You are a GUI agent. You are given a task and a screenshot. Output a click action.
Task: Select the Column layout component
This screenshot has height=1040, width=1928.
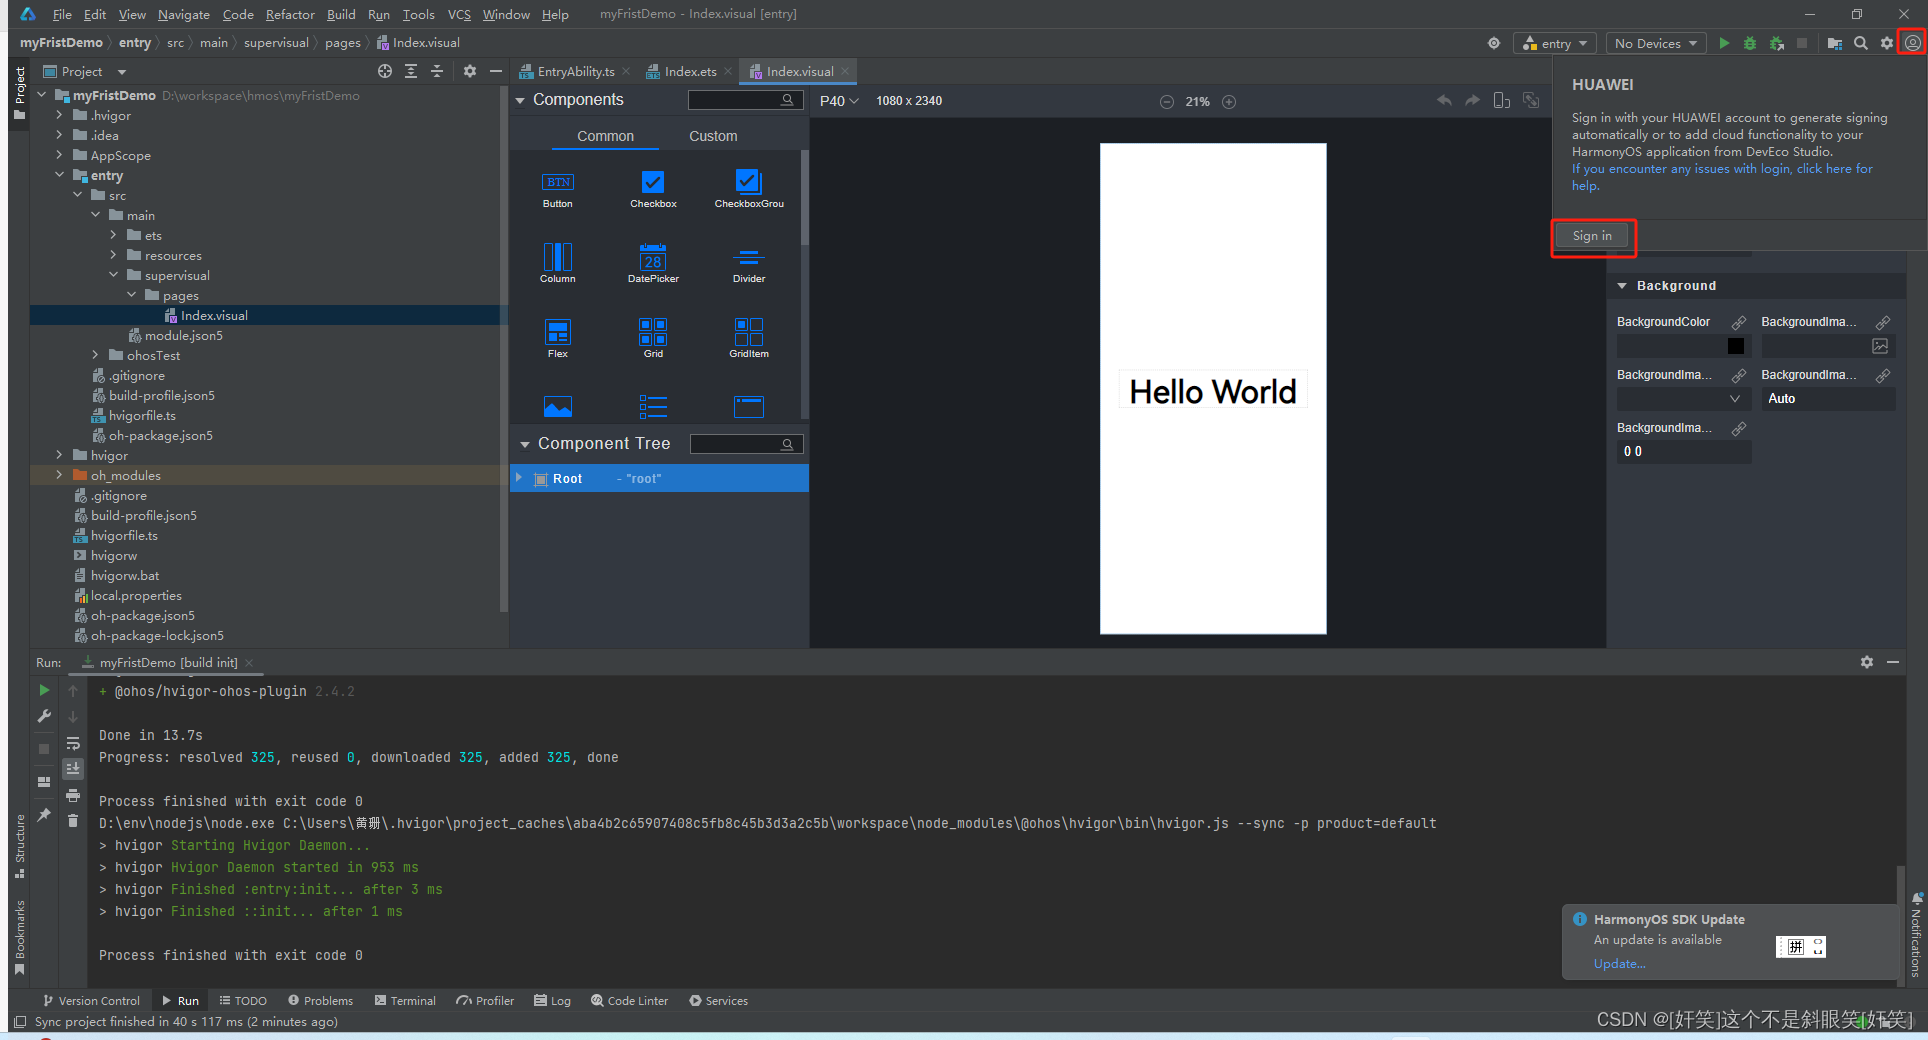[x=558, y=263]
